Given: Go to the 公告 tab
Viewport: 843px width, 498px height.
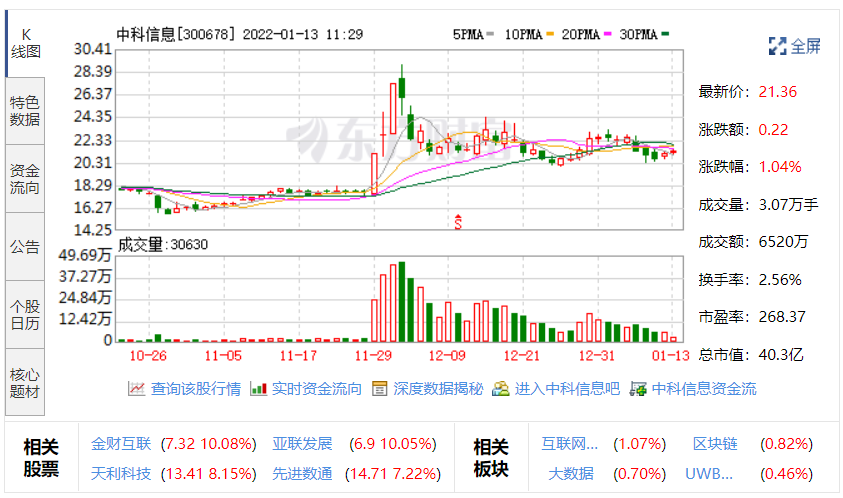Looking at the screenshot, I should click(x=24, y=246).
